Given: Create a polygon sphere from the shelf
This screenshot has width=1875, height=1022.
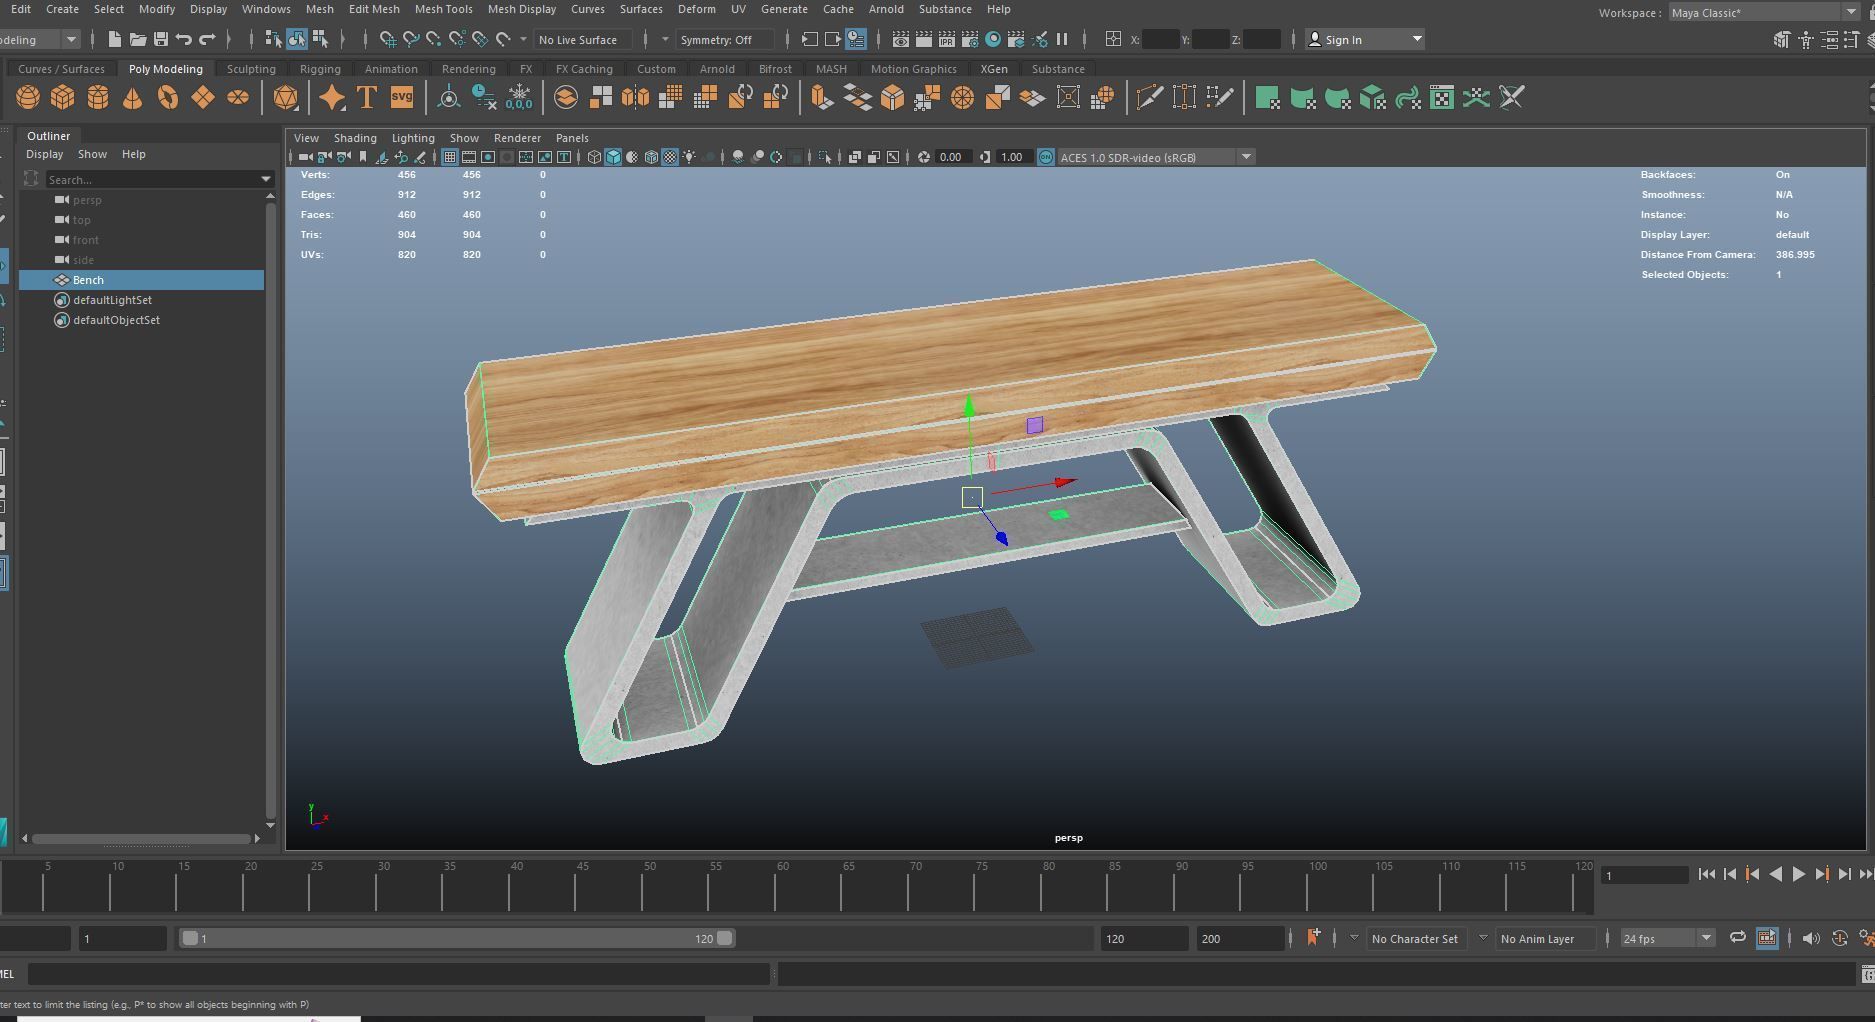Looking at the screenshot, I should 28,98.
